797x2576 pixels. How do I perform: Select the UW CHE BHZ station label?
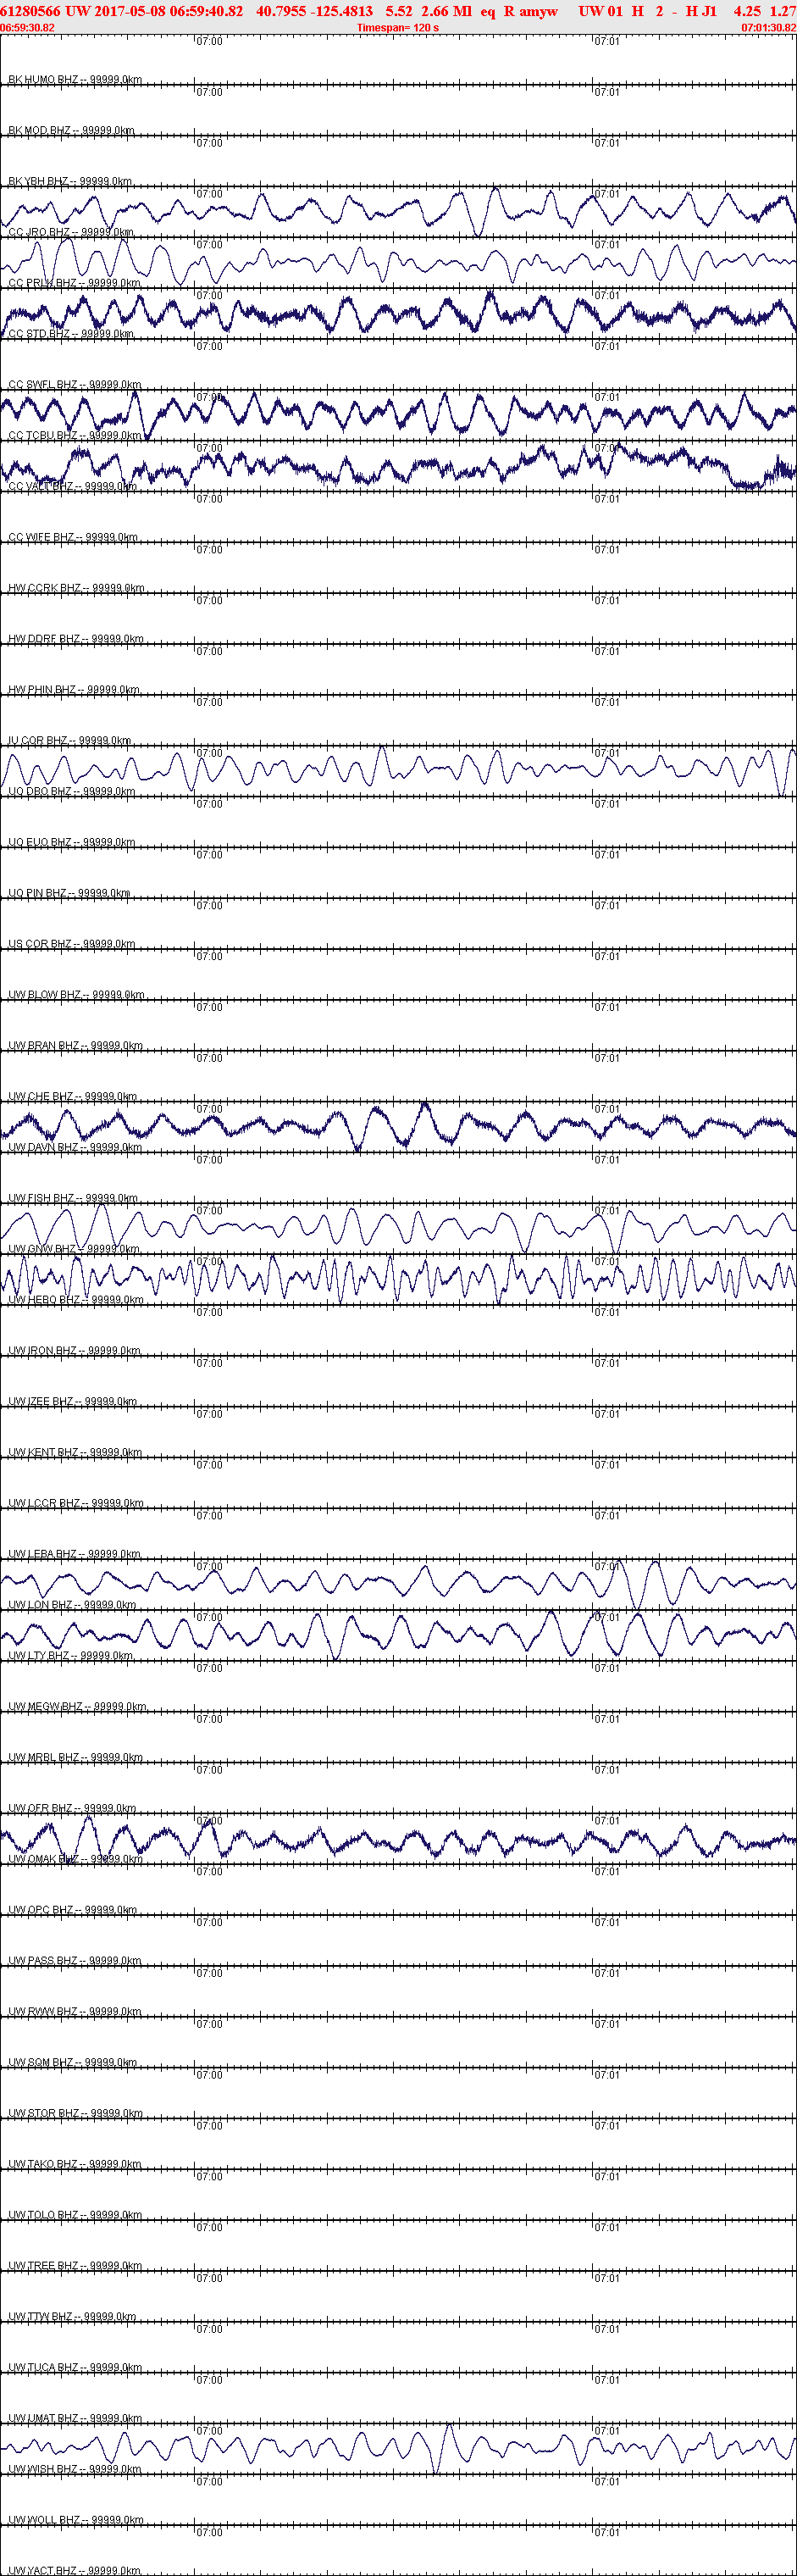(72, 1097)
